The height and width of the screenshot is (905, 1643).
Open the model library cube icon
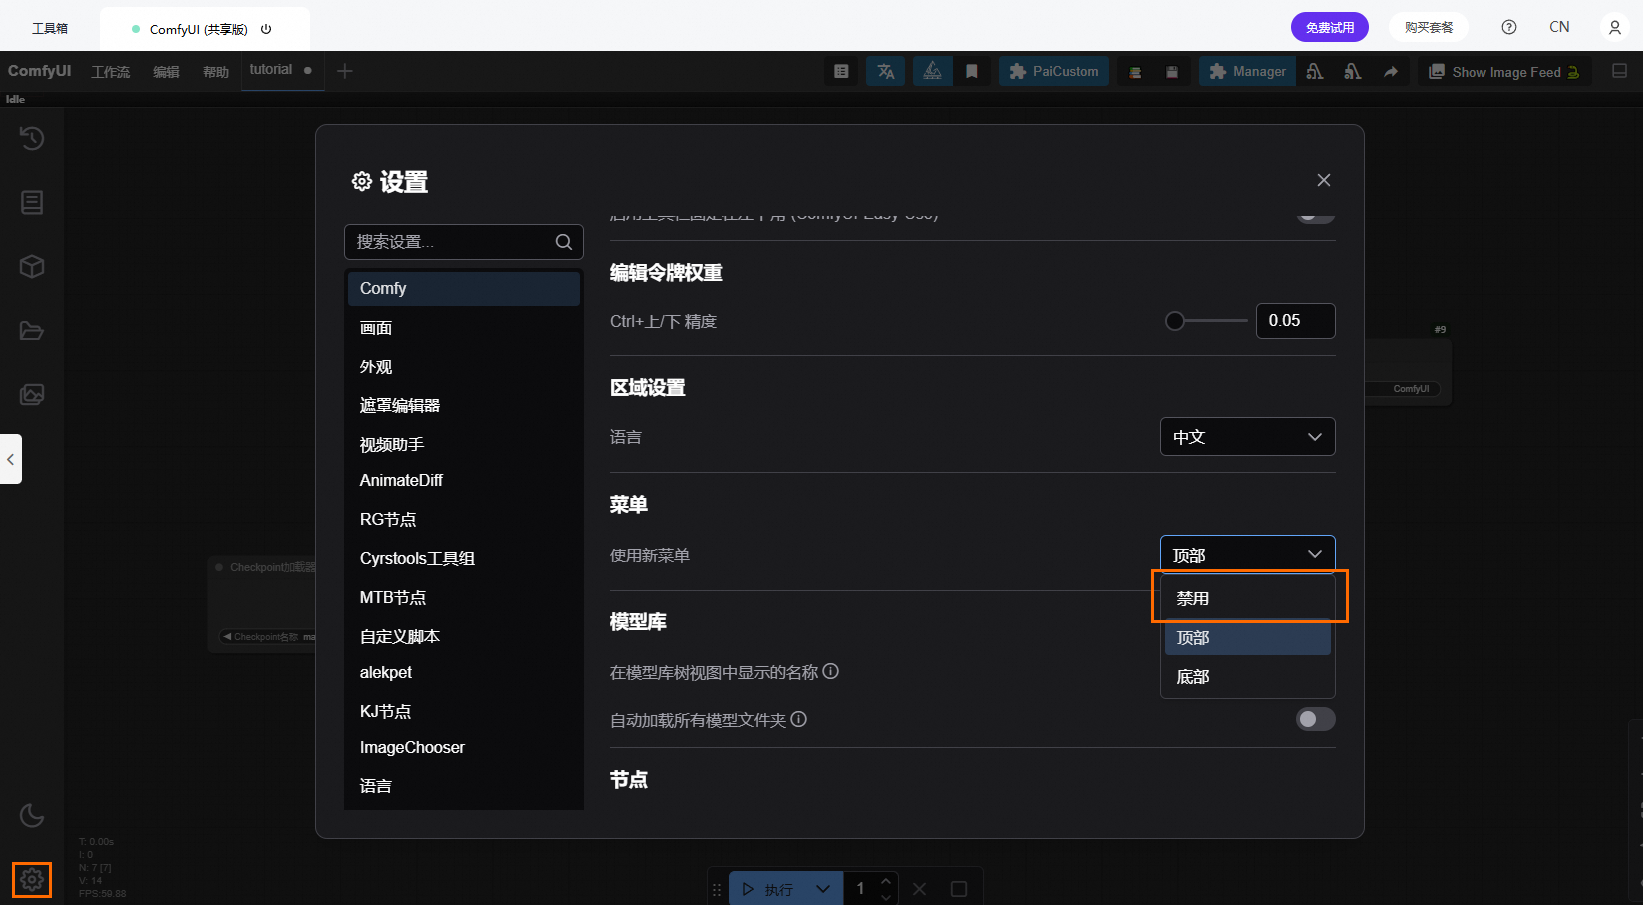32,266
